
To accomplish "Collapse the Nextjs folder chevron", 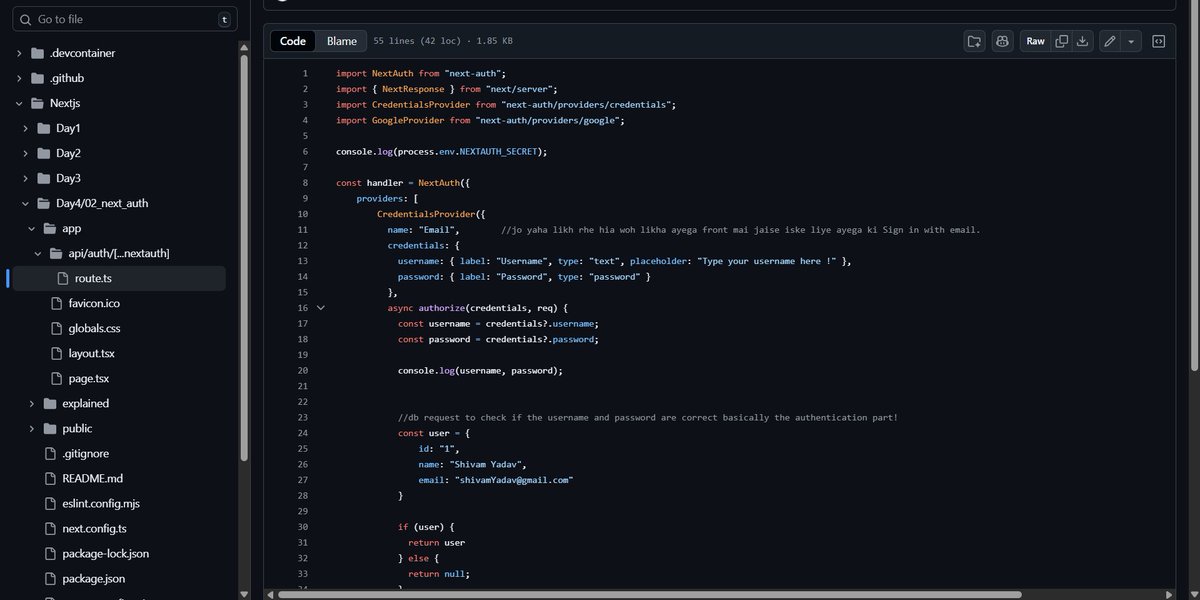I will 19,103.
